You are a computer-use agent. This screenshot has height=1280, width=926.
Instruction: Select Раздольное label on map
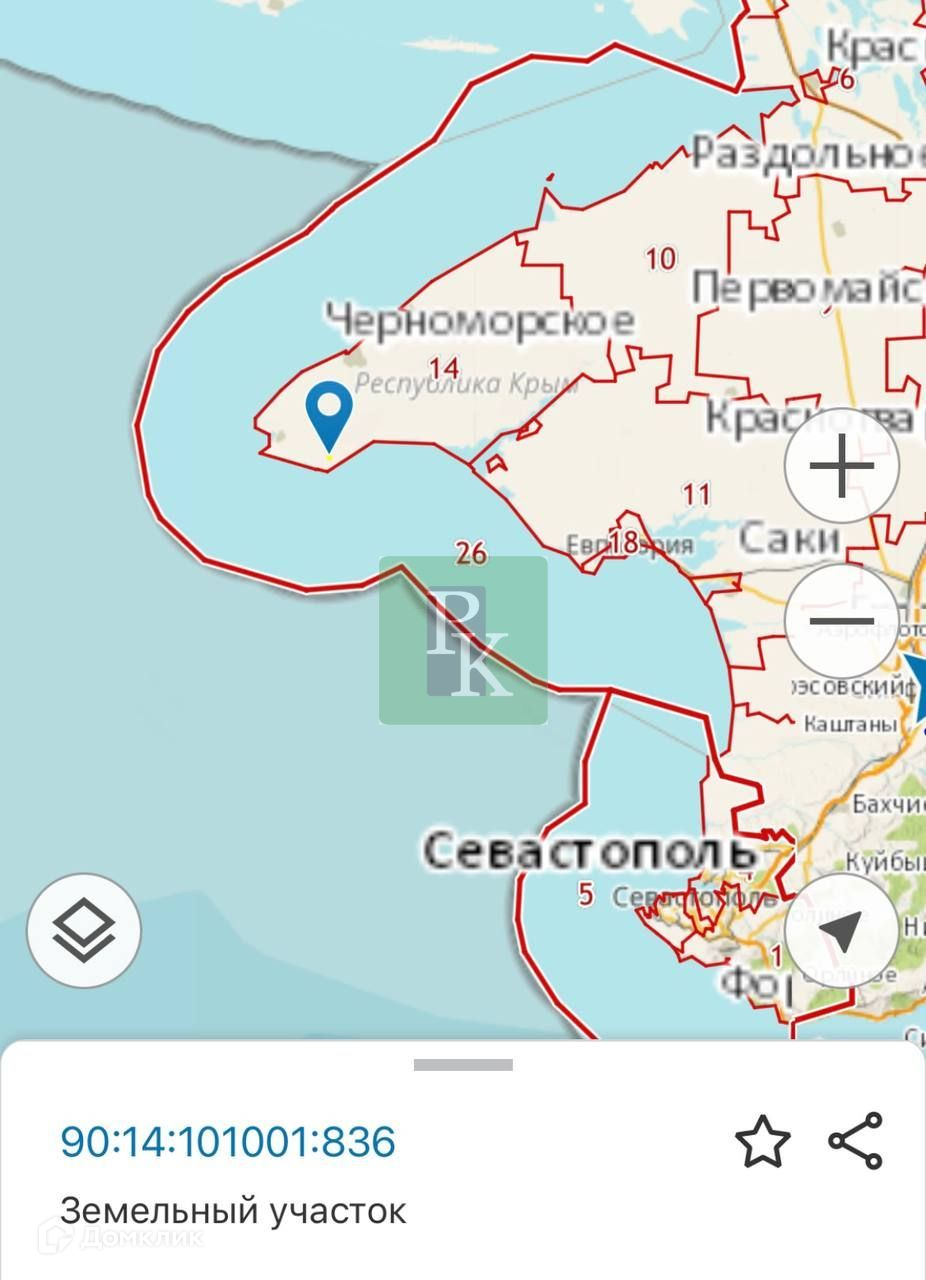pos(808,154)
